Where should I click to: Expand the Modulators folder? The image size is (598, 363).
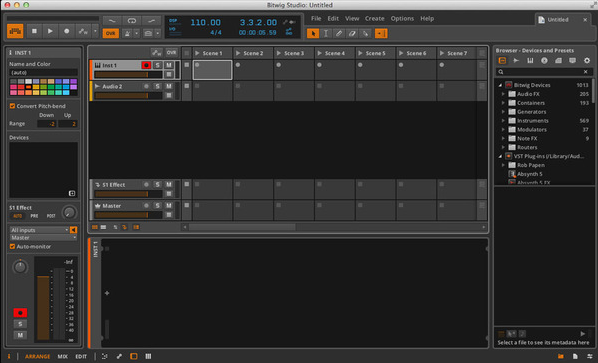point(503,130)
